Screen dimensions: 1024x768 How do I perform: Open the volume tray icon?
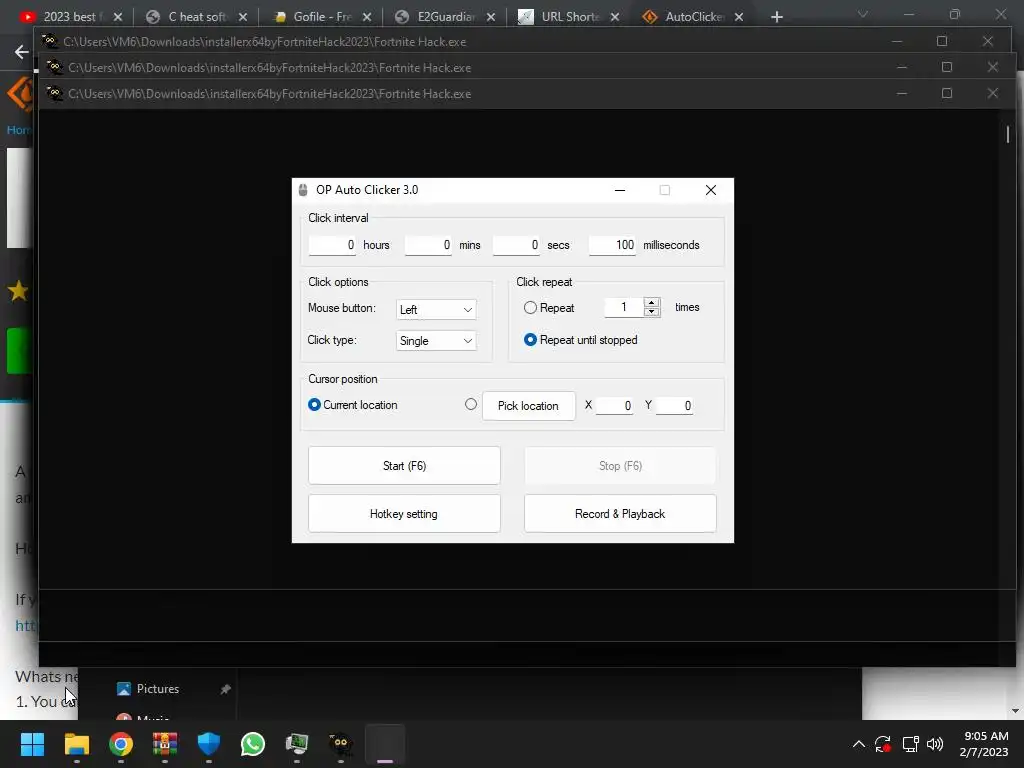935,744
